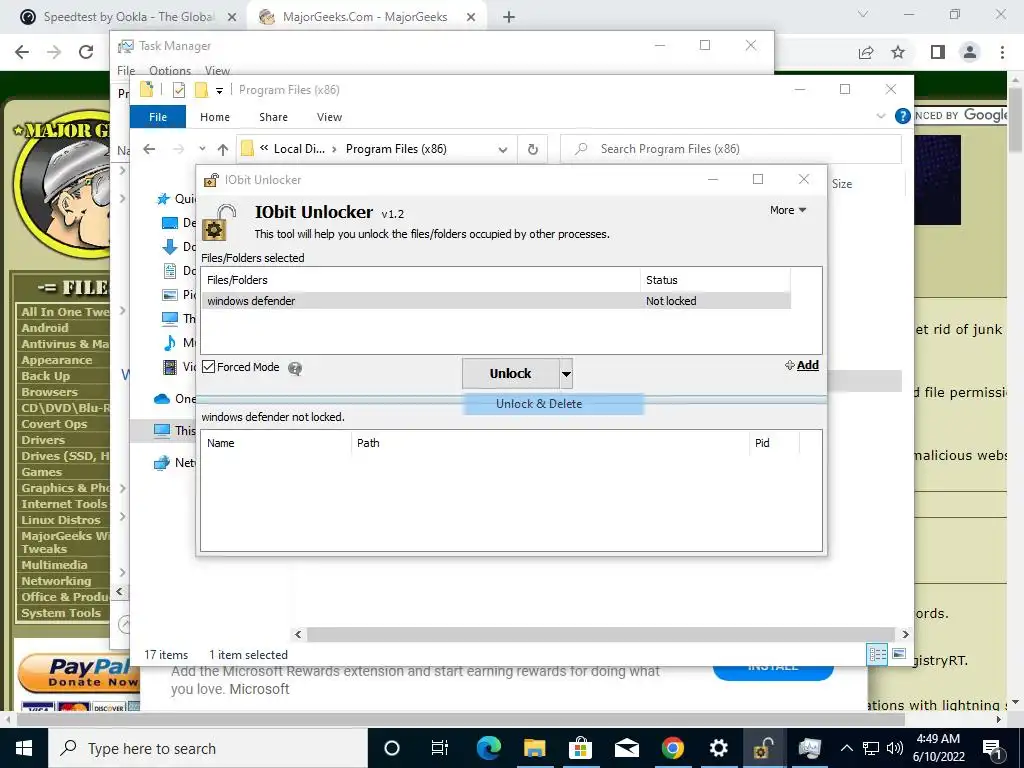Select Quick access star in sidebar

click(x=163, y=199)
